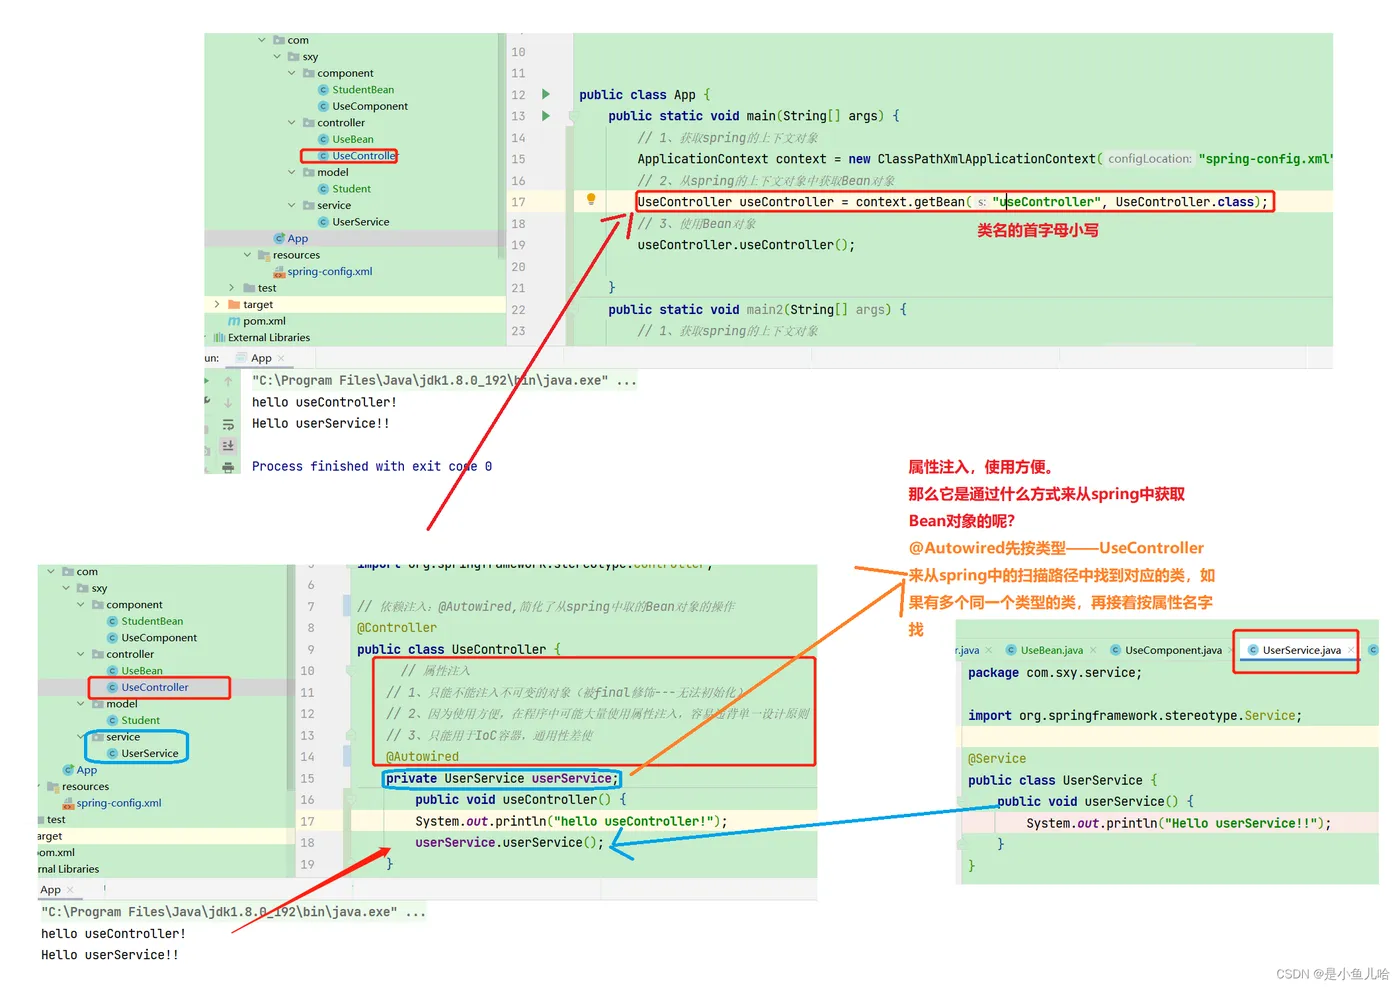Collapse the component package in upper tree
The height and width of the screenshot is (987, 1400).
[x=292, y=73]
